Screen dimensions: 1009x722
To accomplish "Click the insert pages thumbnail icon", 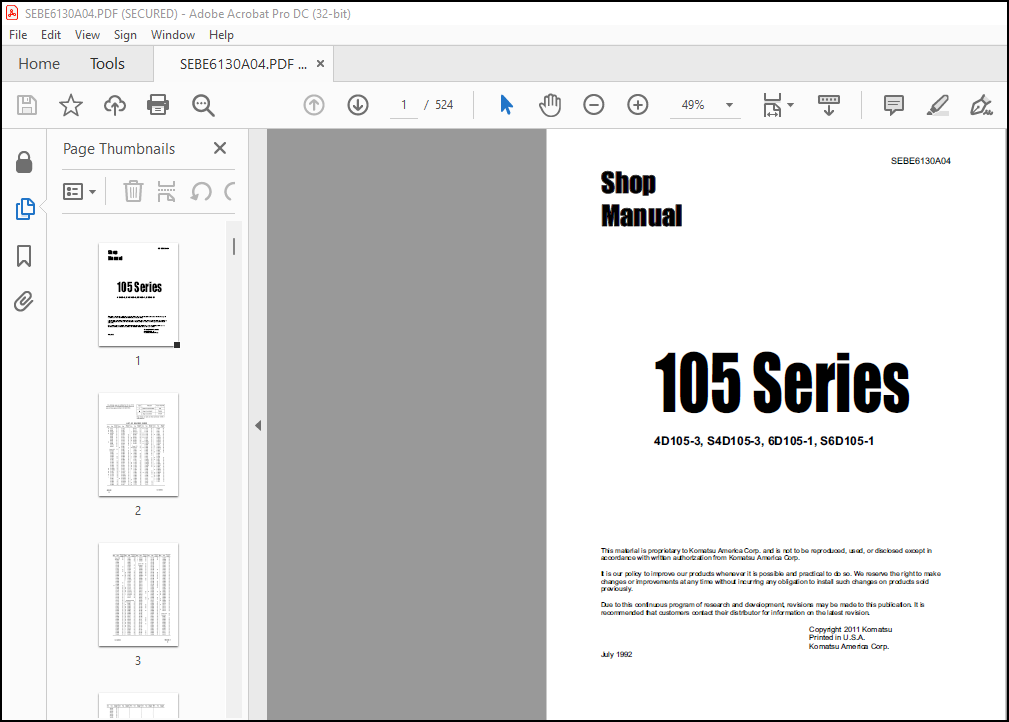I will tap(167, 191).
